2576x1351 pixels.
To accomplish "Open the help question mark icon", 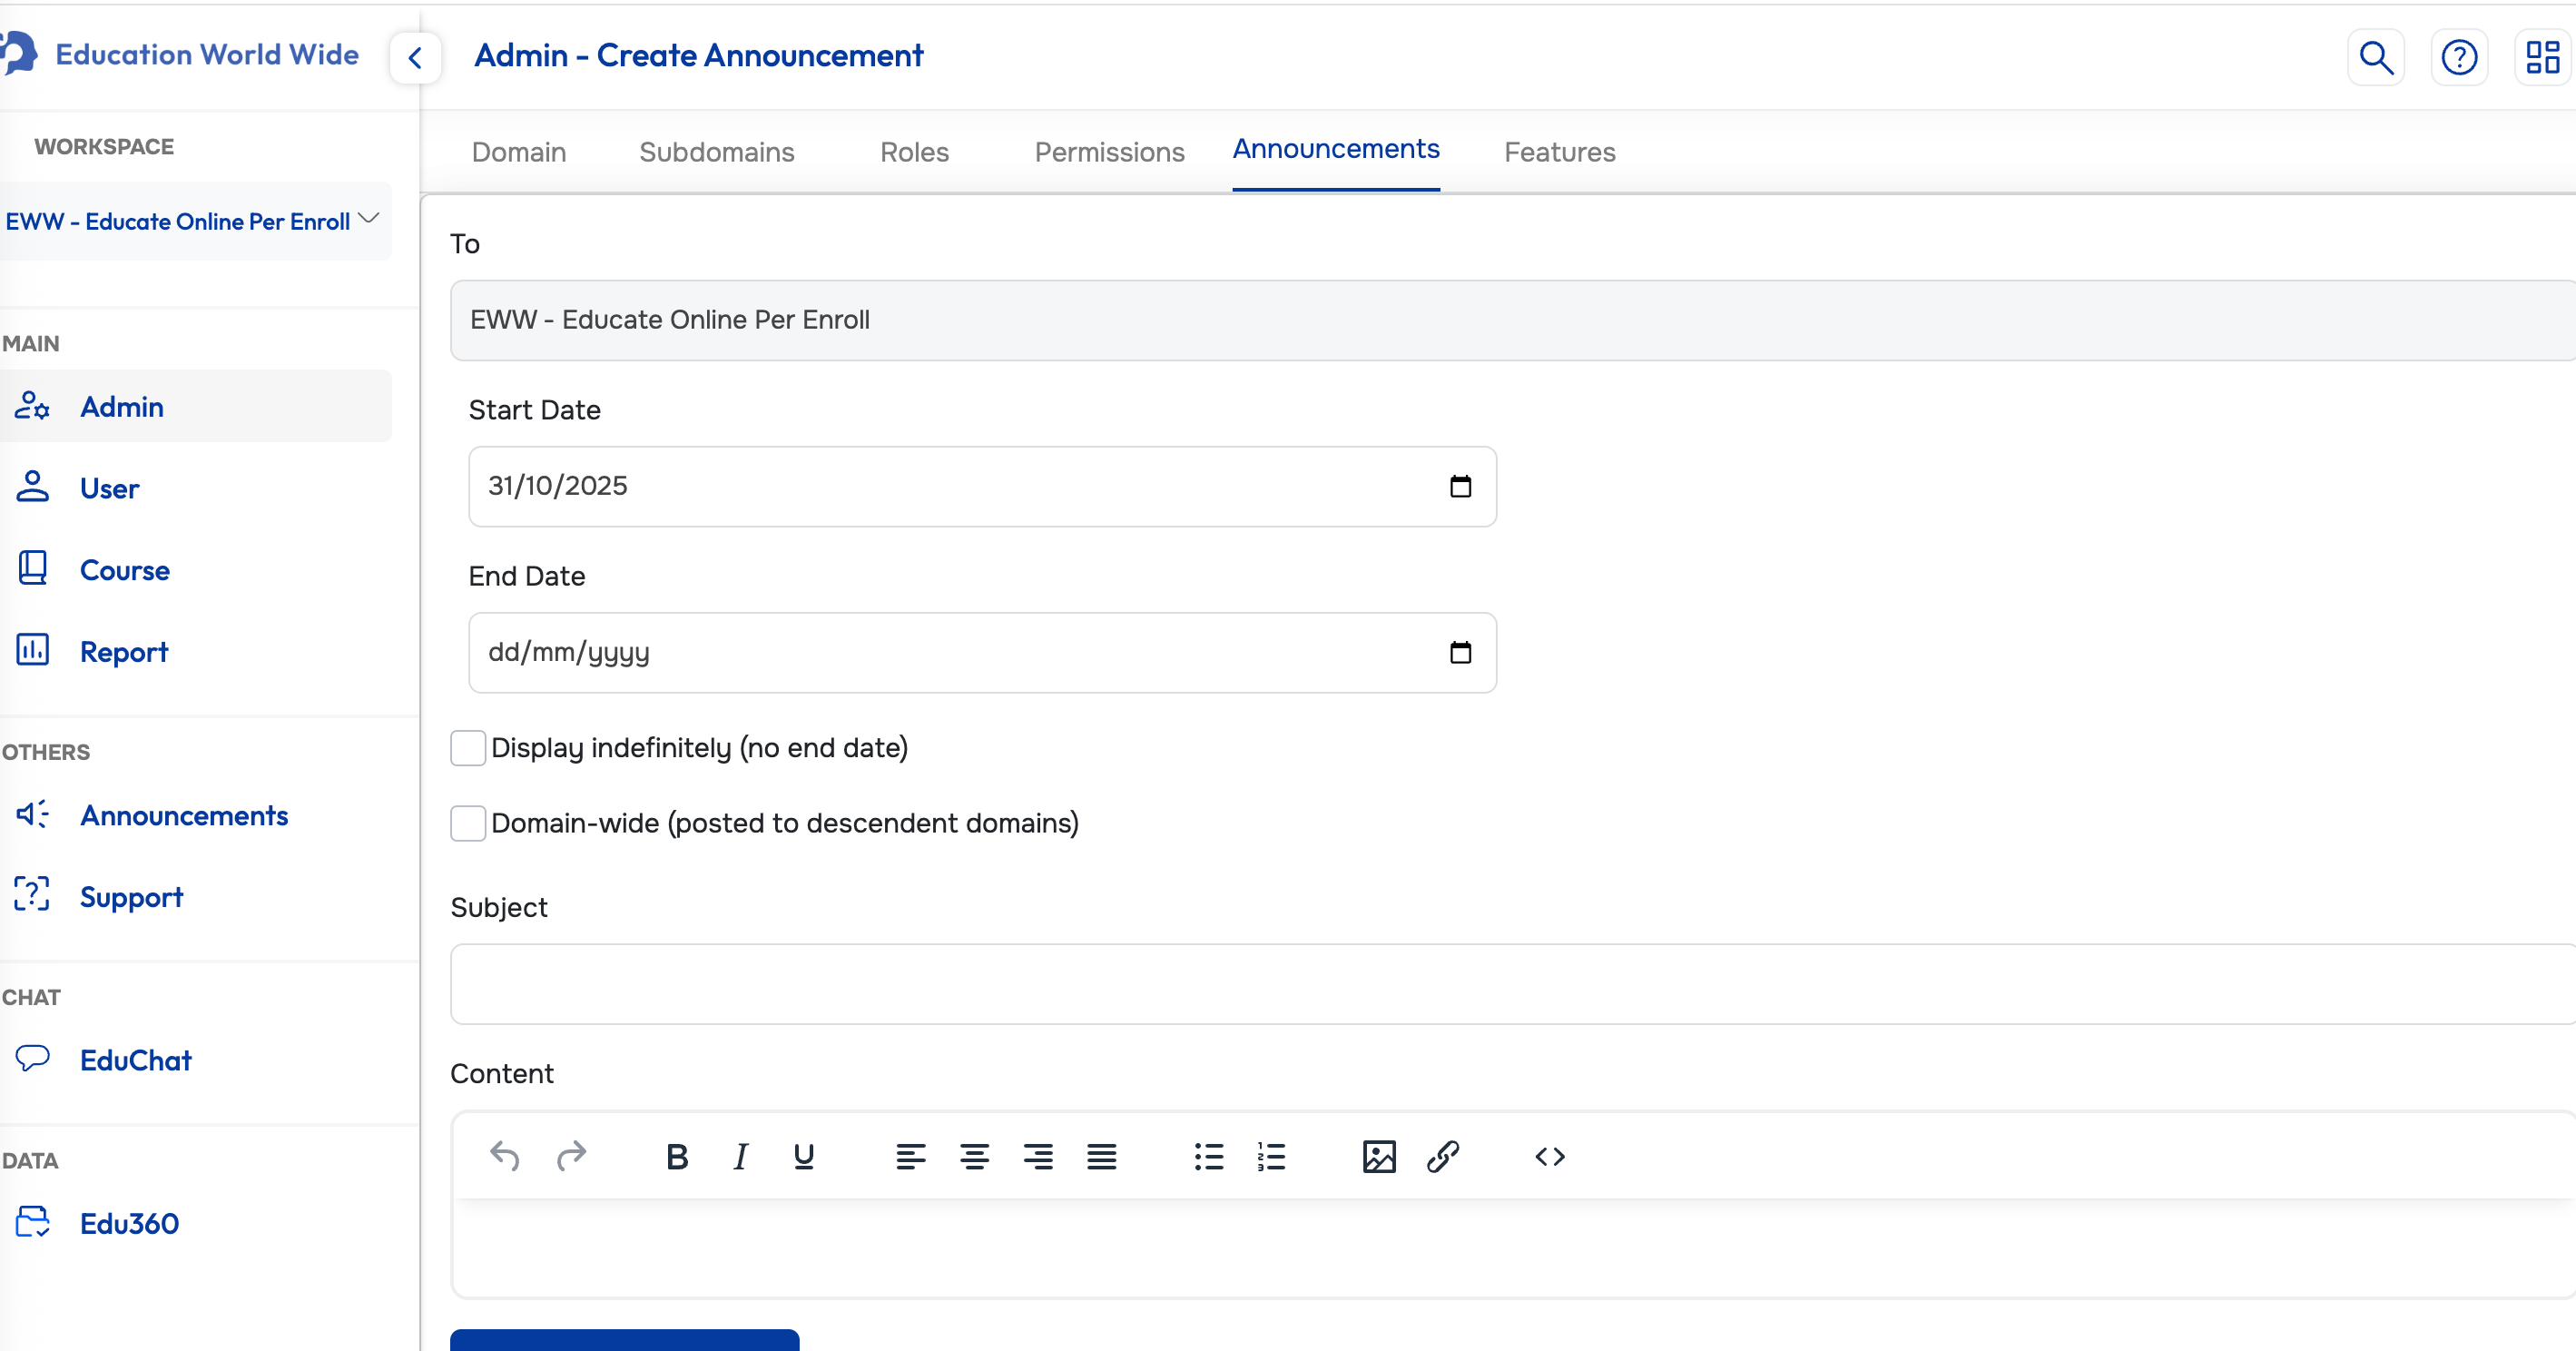I will point(2459,57).
